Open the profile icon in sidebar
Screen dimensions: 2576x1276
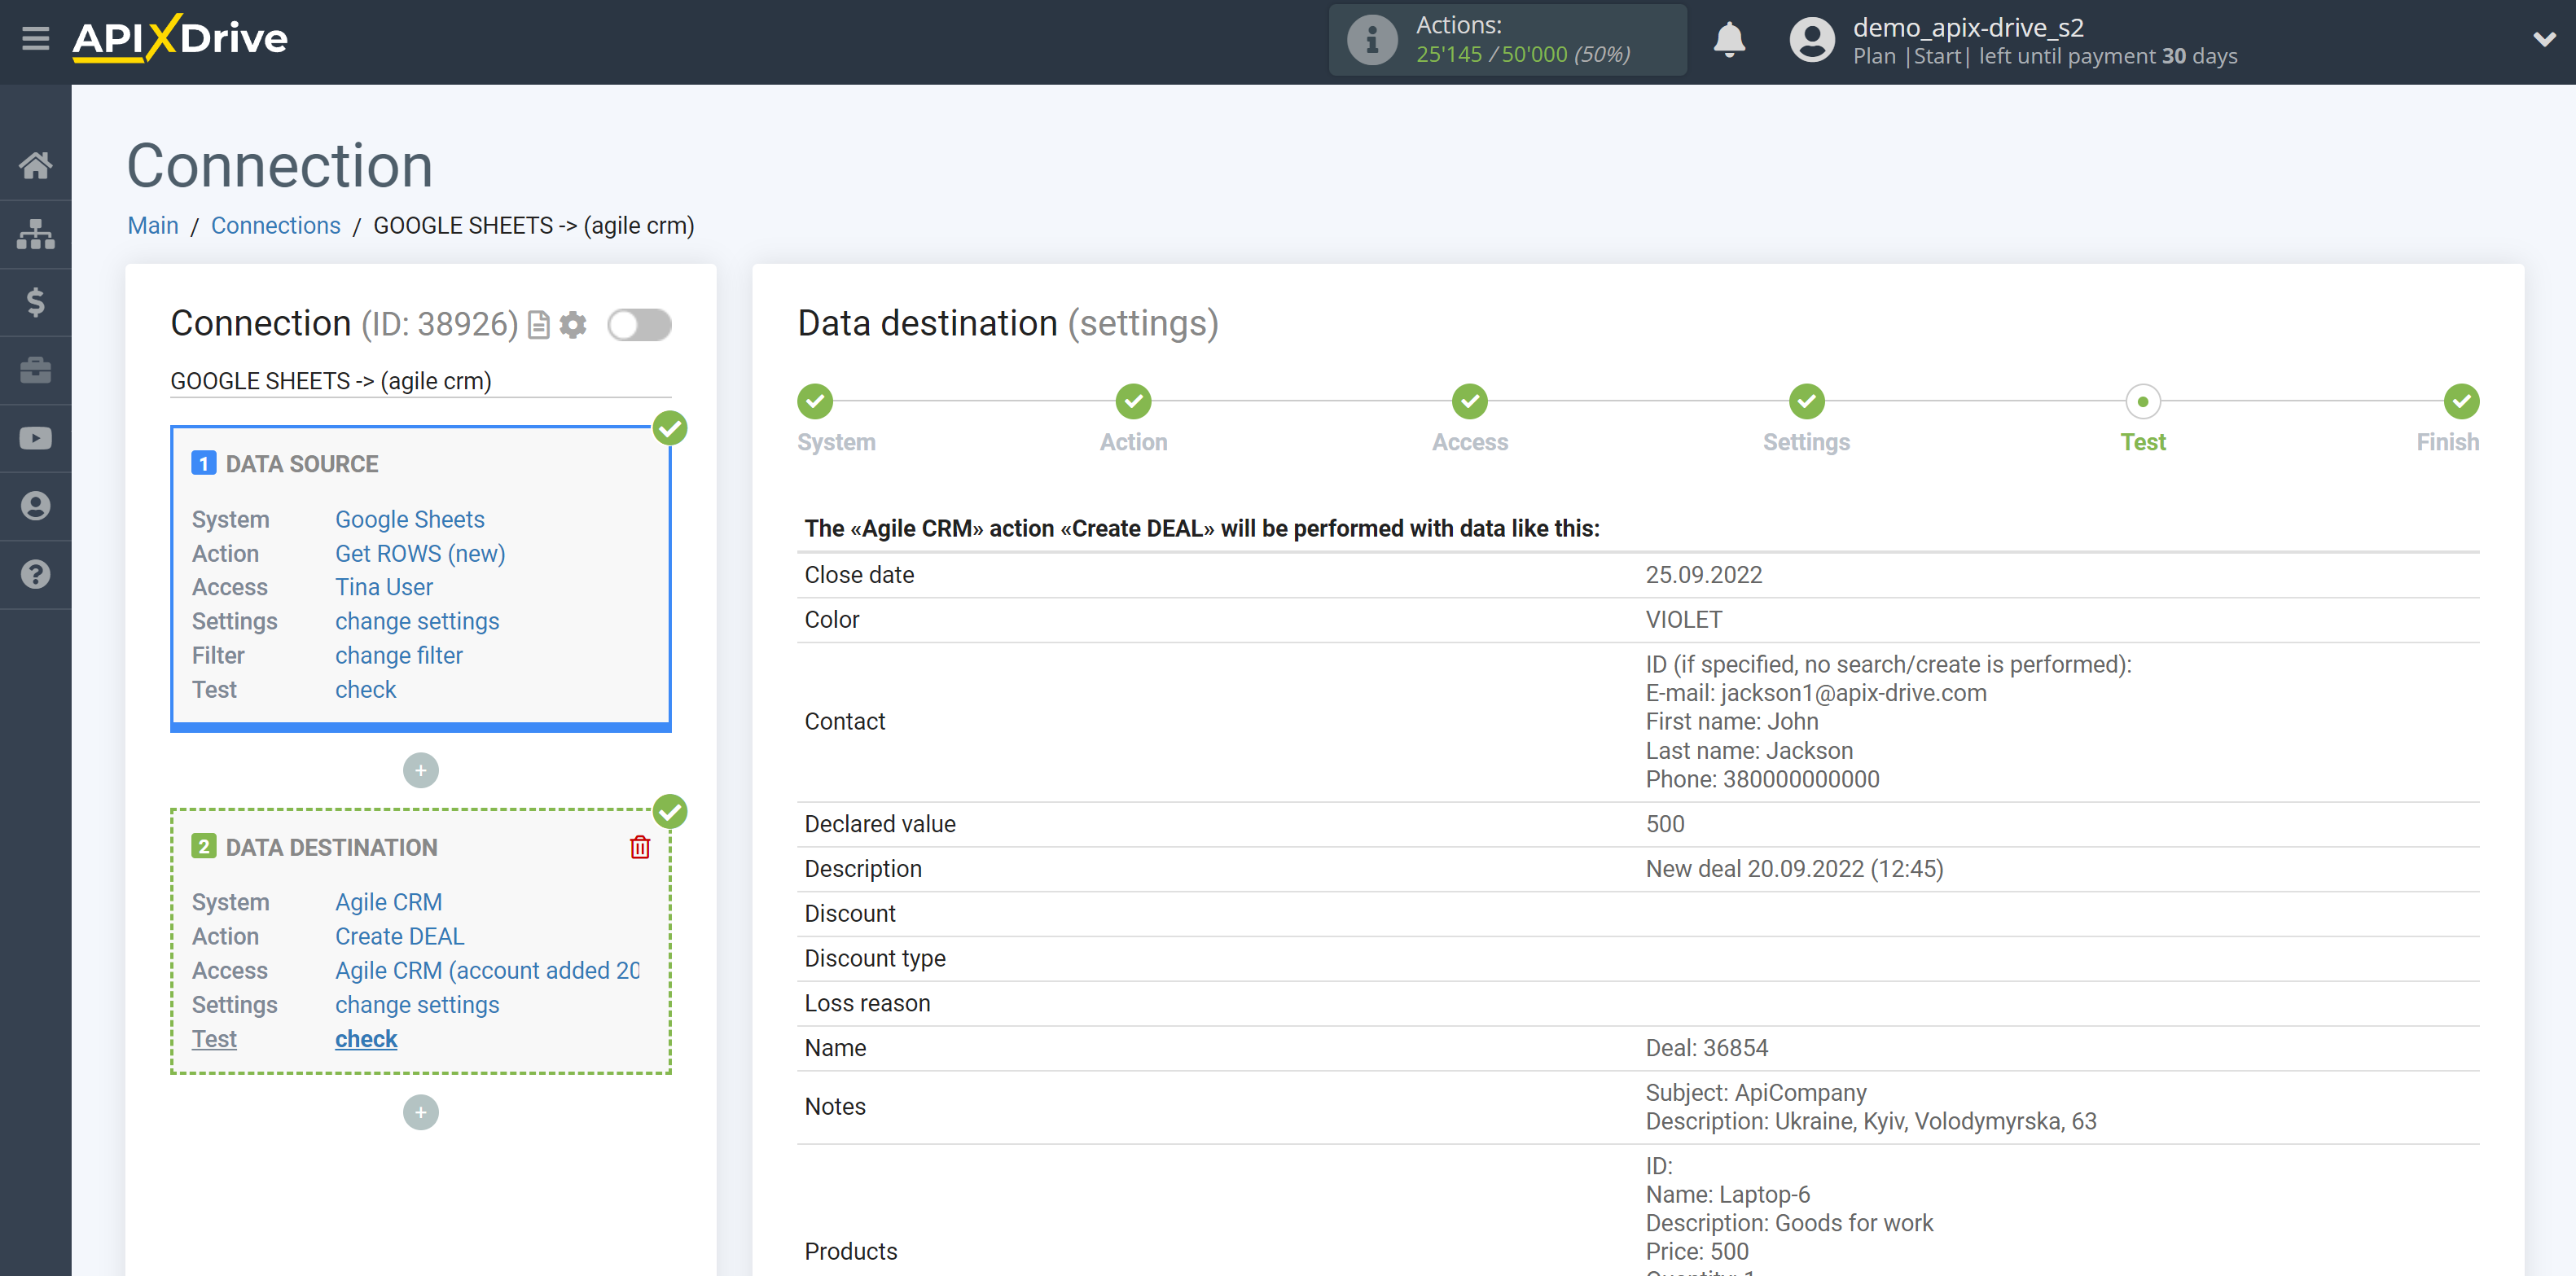click(36, 506)
